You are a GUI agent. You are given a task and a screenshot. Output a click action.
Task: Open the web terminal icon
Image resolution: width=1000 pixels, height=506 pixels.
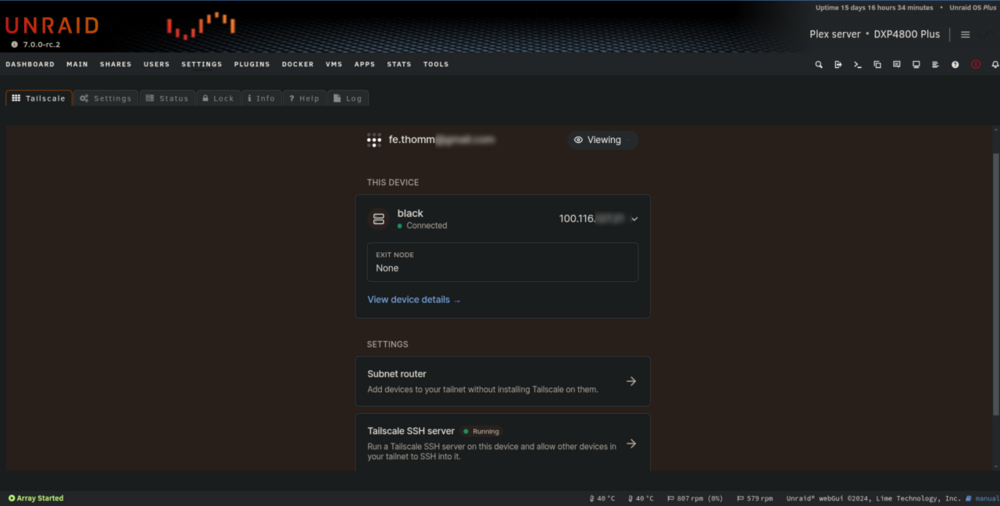point(858,64)
